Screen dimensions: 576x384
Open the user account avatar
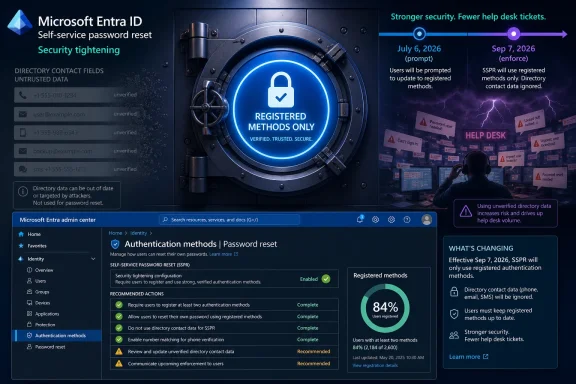(x=426, y=220)
